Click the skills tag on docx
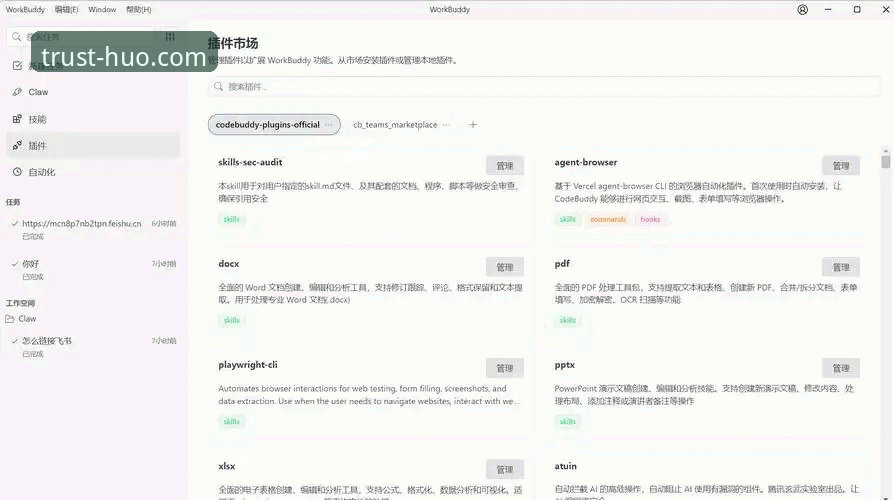Screen dimensions: 894x500 (231, 320)
